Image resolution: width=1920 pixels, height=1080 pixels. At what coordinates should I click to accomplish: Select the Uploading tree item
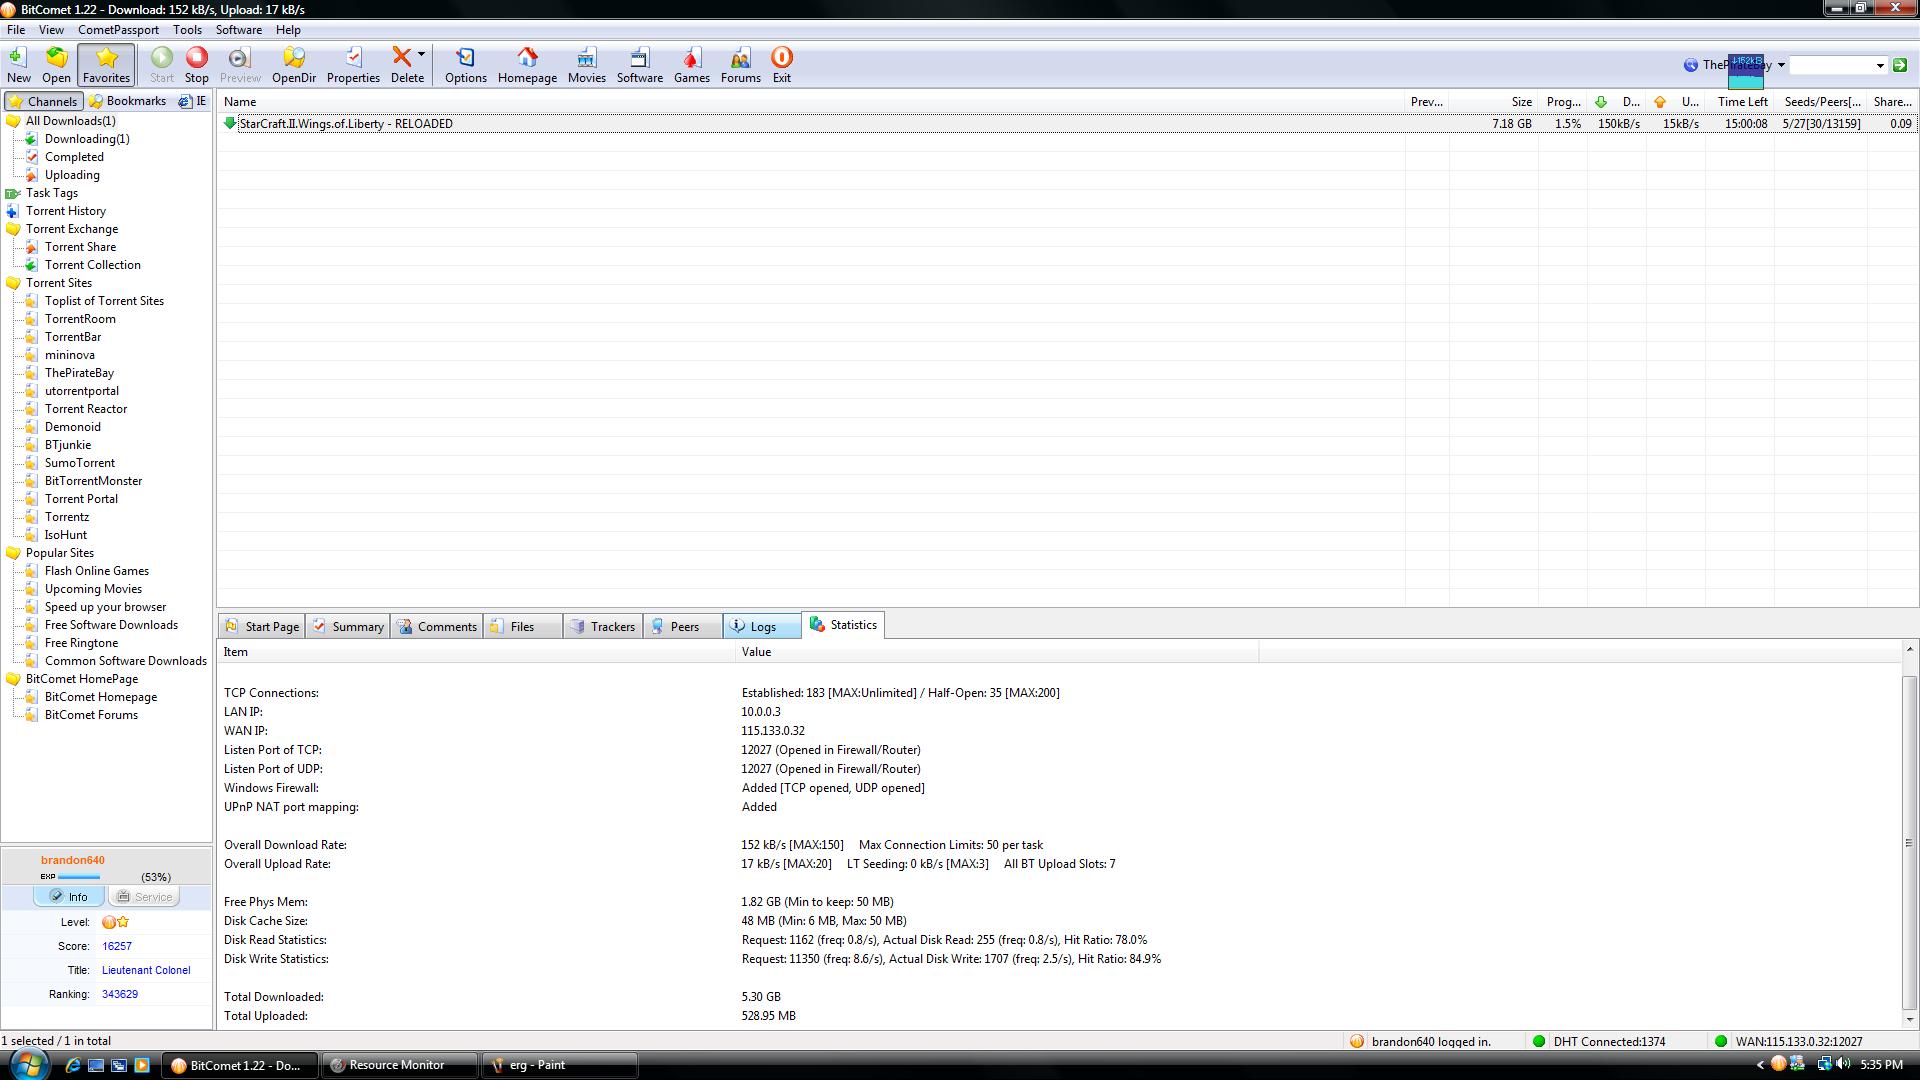[72, 175]
